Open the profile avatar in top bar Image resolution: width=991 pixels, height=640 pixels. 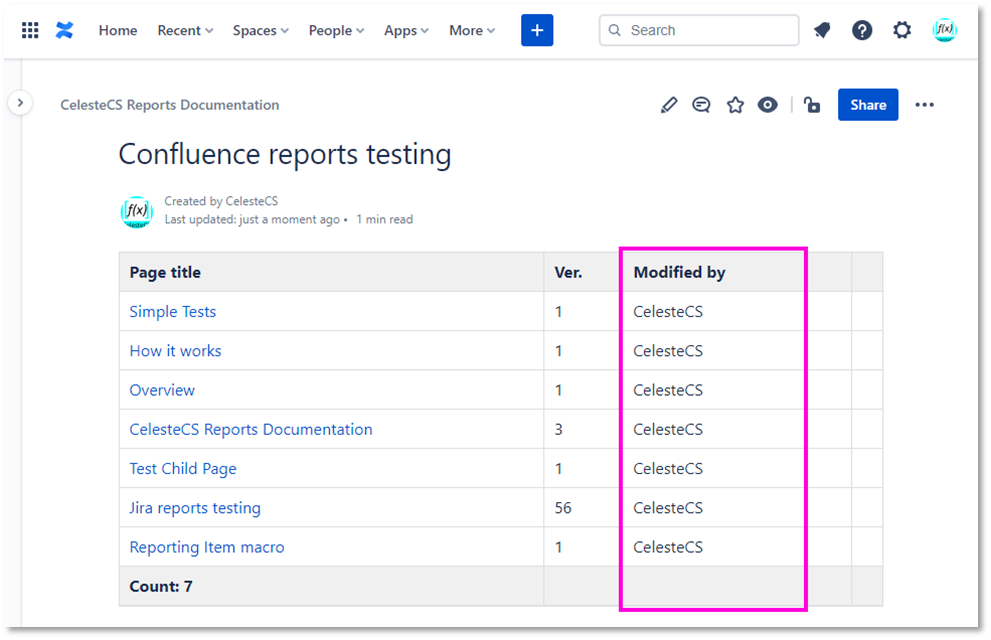944,30
